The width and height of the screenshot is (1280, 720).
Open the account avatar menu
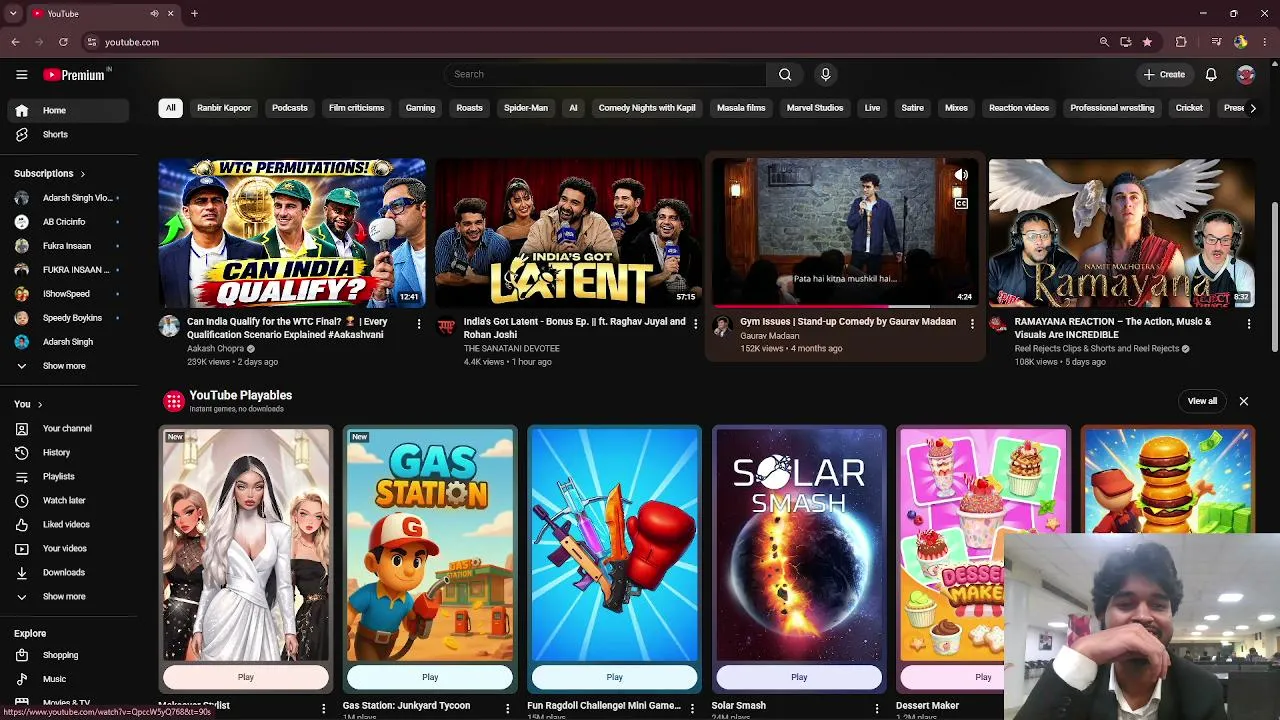pos(1245,74)
